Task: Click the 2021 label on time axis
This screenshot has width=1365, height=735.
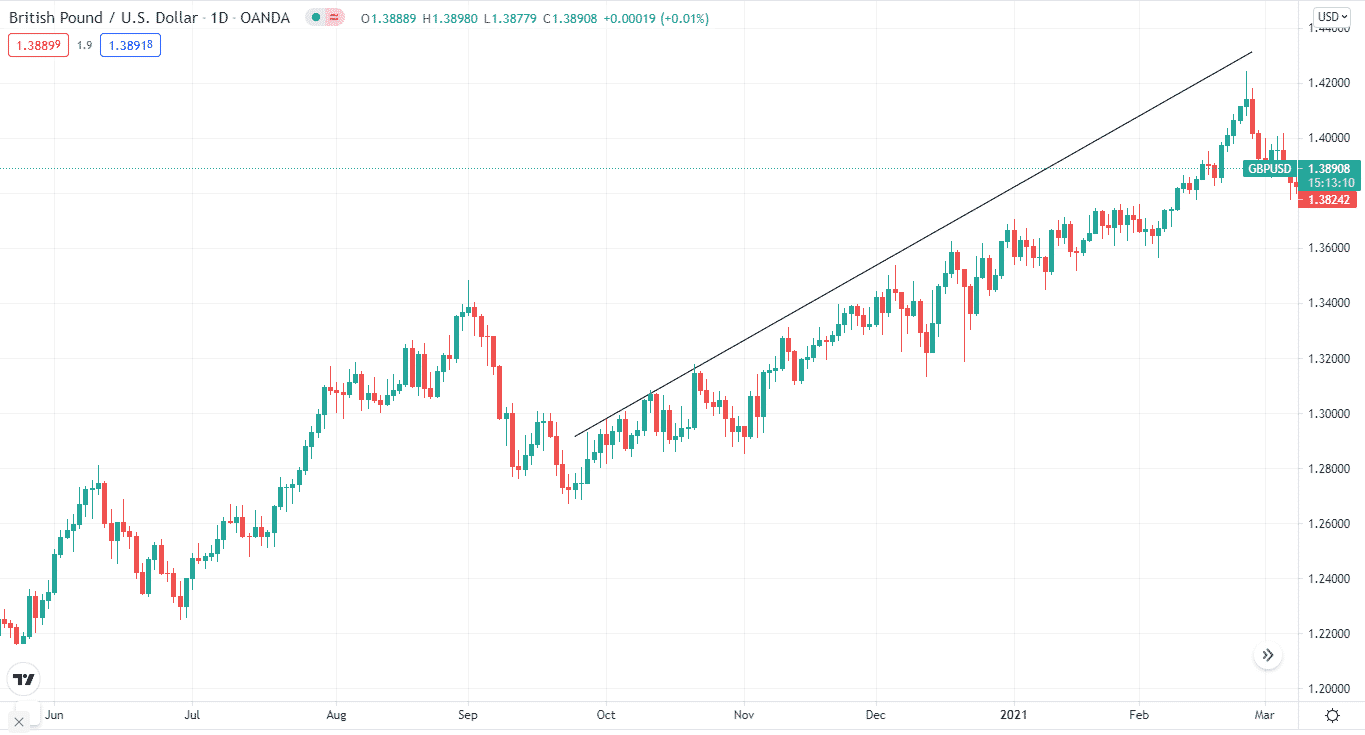Action: tap(1014, 715)
